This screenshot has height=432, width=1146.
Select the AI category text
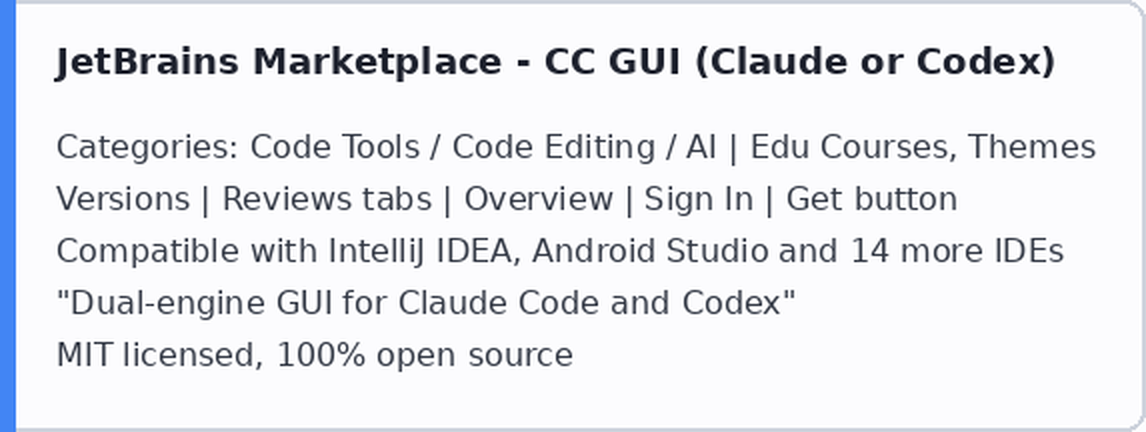click(701, 148)
